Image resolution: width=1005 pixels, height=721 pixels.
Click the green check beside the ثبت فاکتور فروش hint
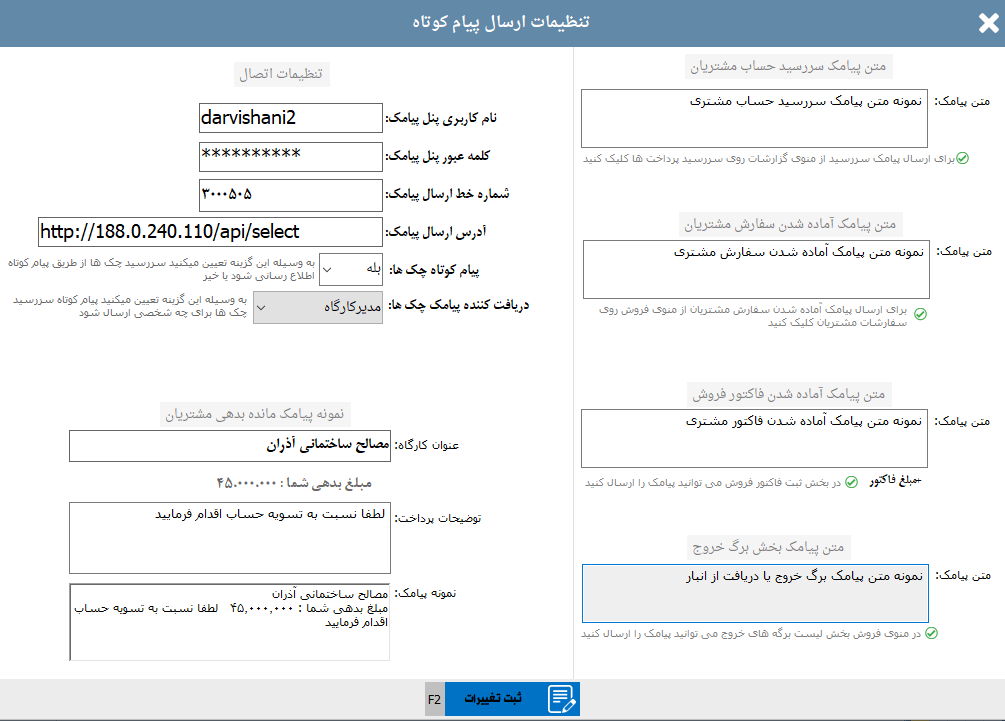(851, 482)
